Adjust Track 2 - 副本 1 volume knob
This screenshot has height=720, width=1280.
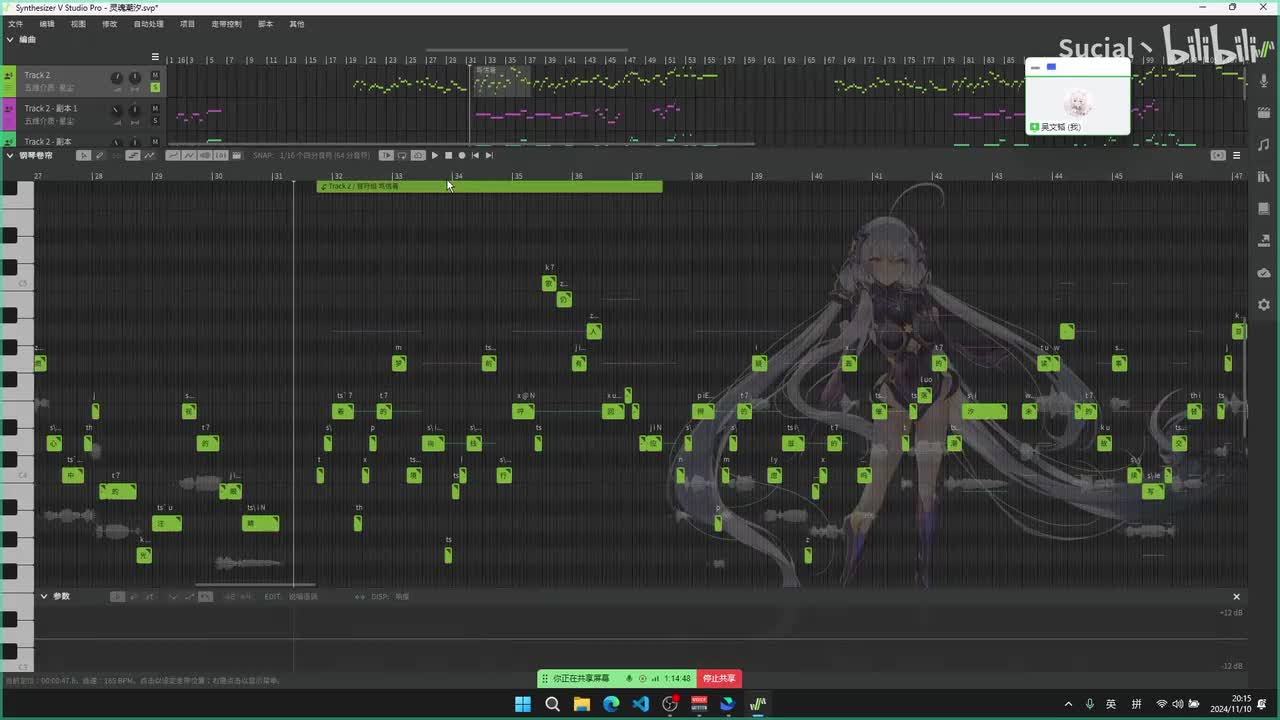(x=116, y=110)
